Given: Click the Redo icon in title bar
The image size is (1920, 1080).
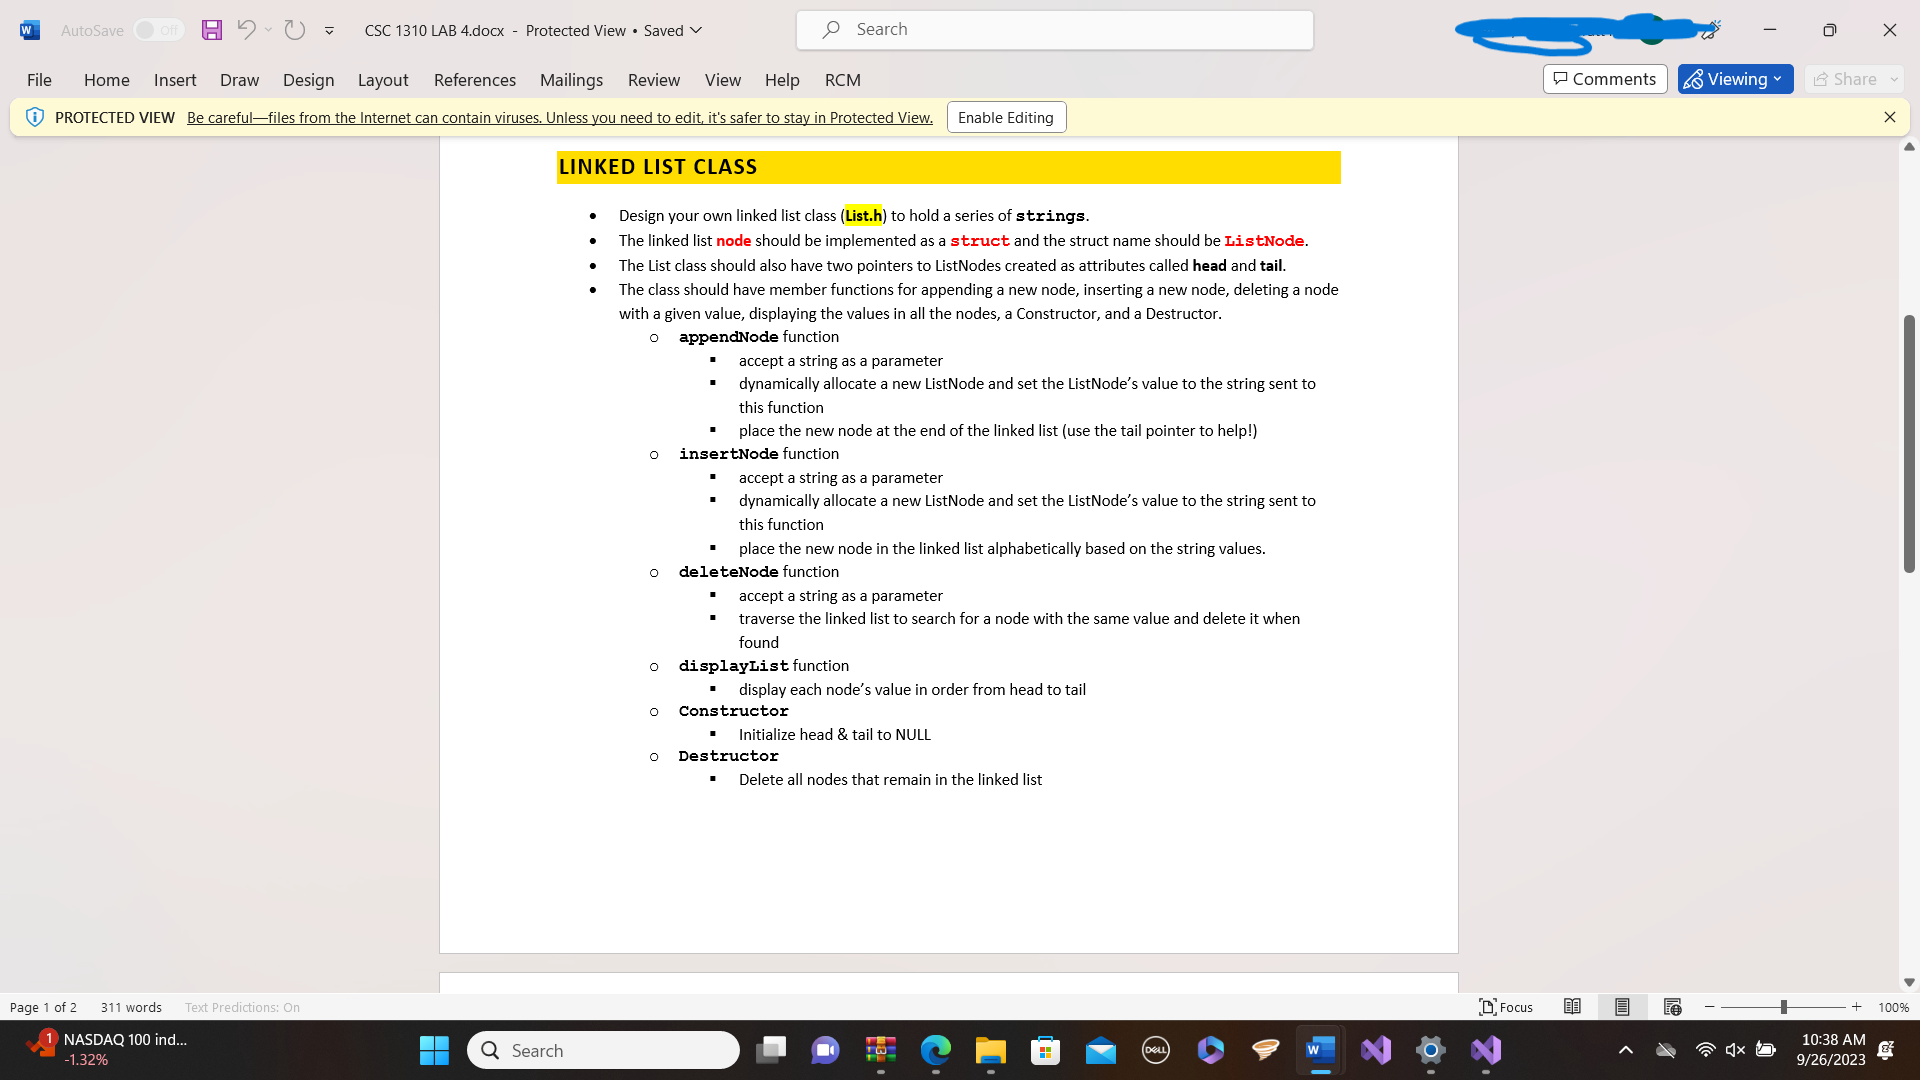Looking at the screenshot, I should tap(294, 30).
